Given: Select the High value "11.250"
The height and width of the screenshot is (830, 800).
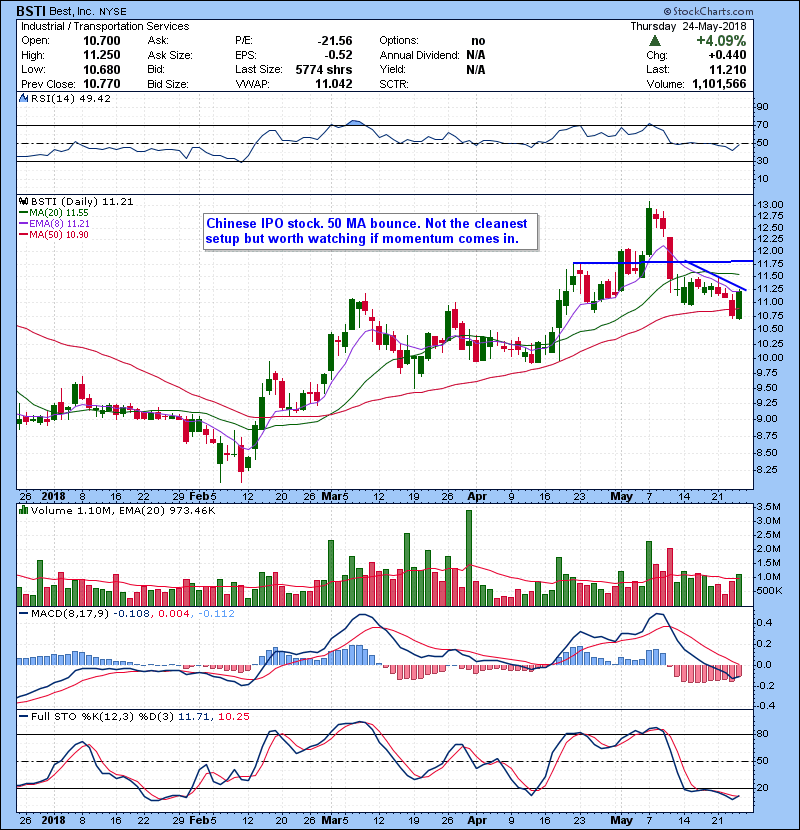Looking at the screenshot, I should point(102,55).
